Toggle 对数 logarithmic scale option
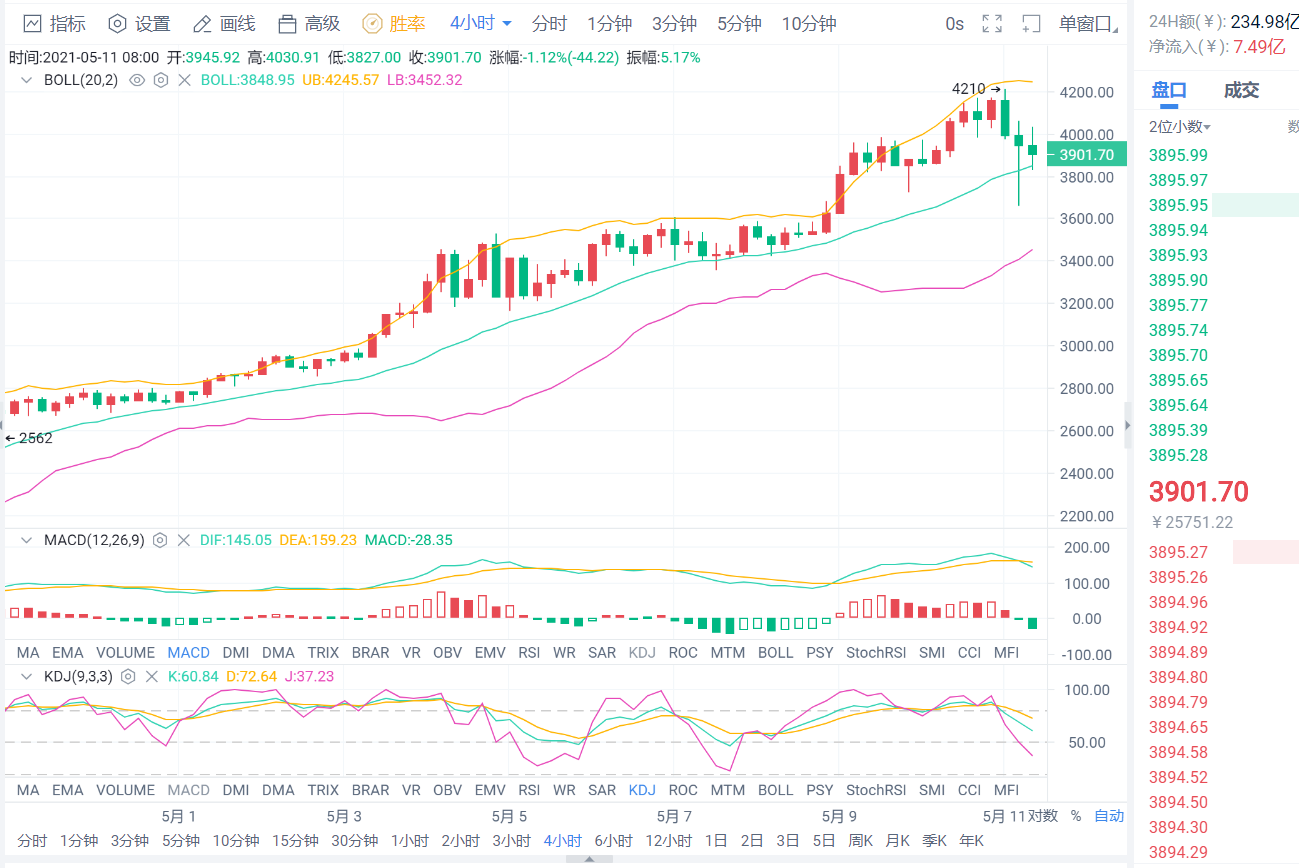The width and height of the screenshot is (1299, 868). [1043, 815]
